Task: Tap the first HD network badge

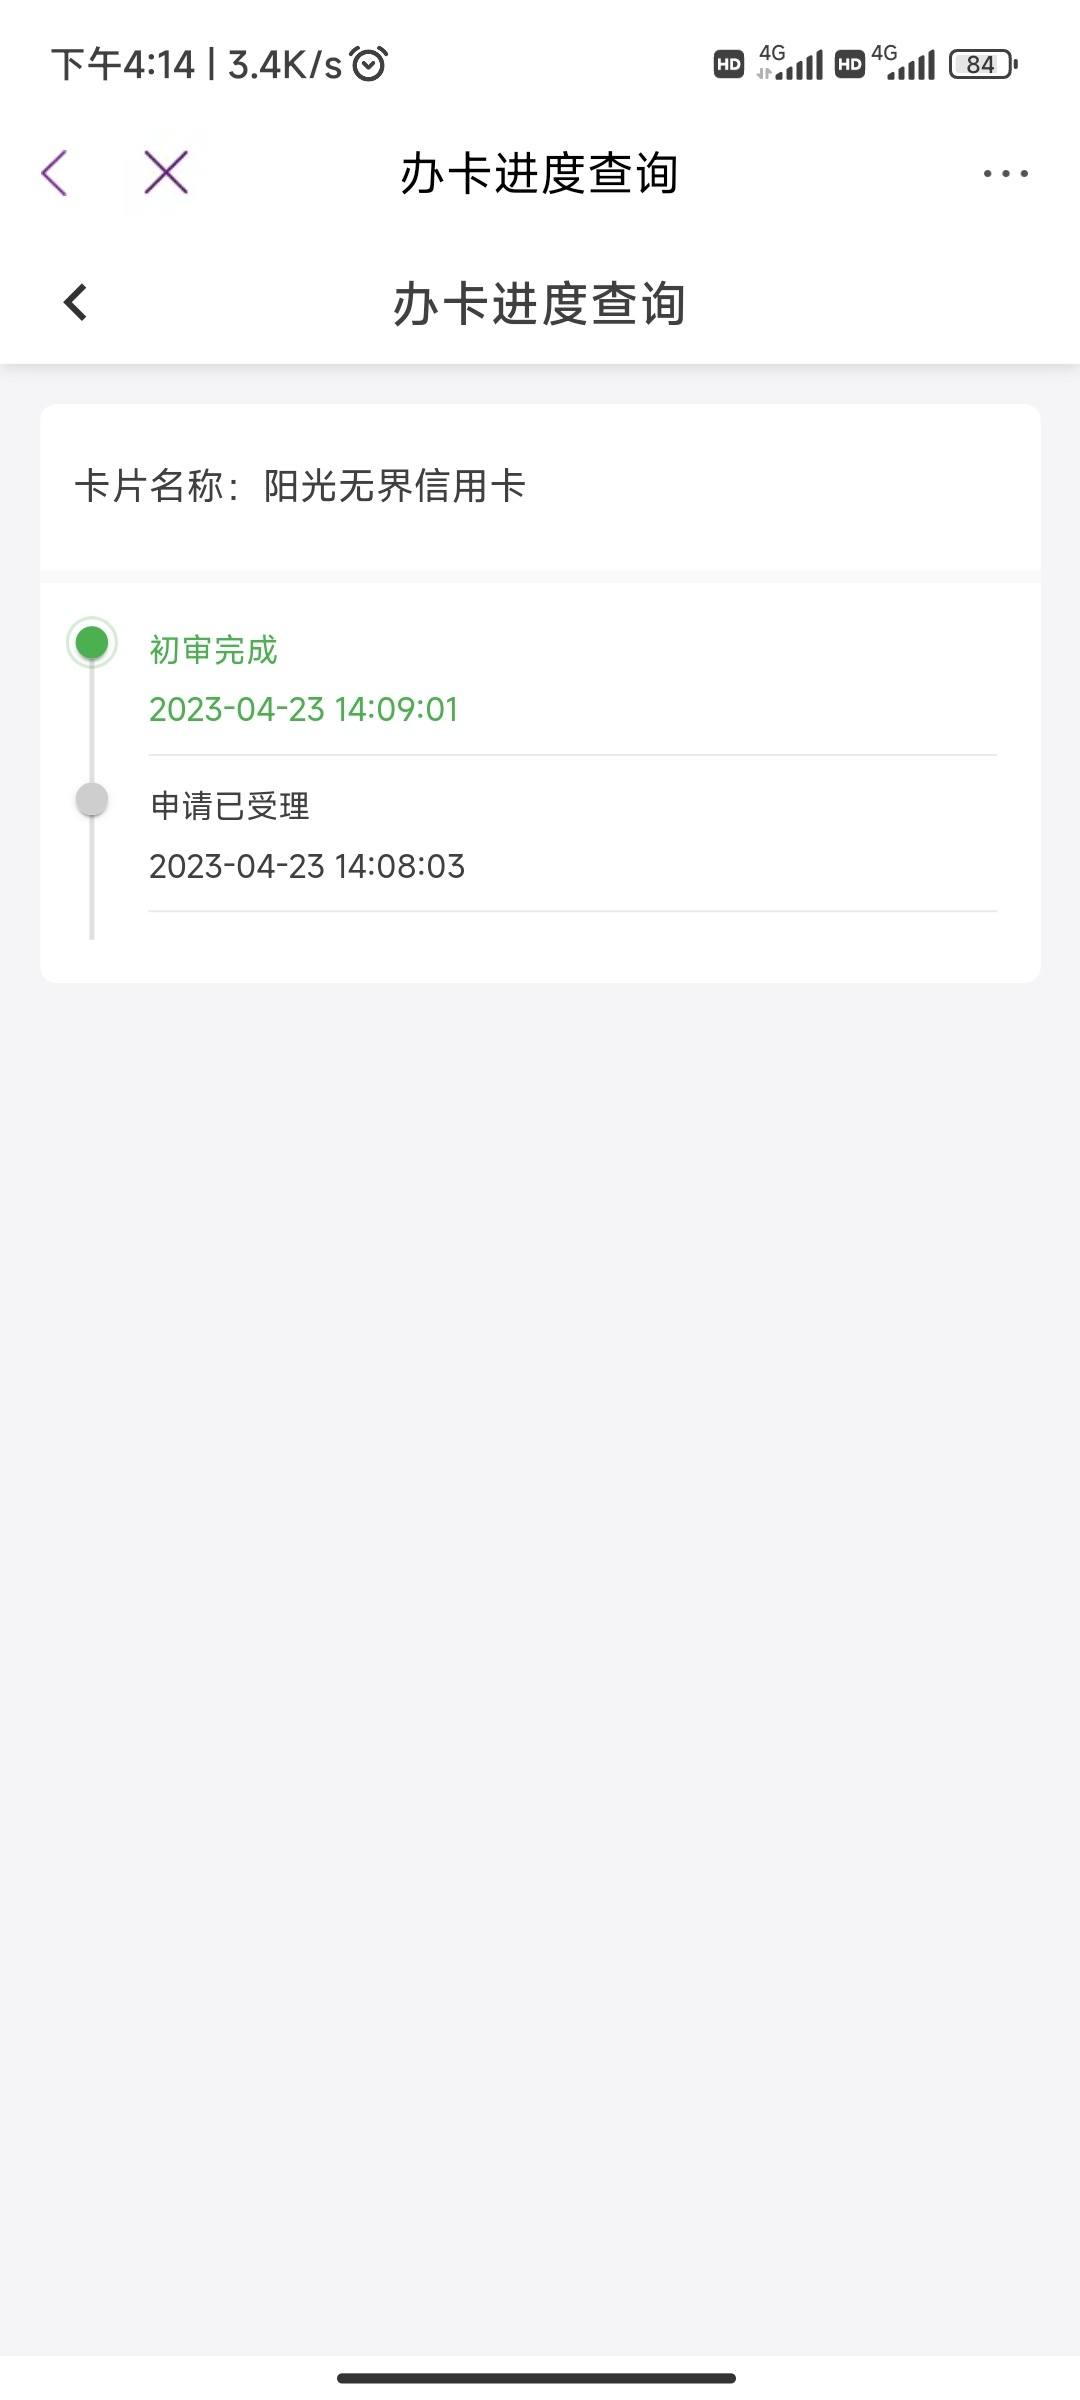Action: (729, 64)
